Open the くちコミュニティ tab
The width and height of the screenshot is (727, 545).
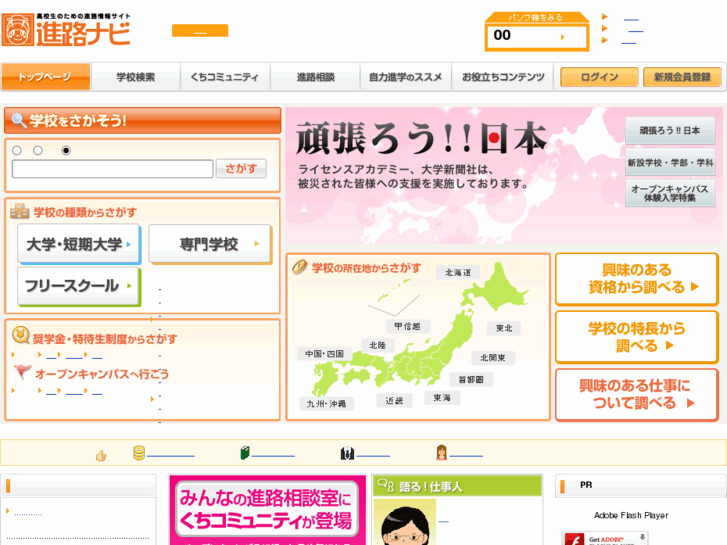click(225, 77)
